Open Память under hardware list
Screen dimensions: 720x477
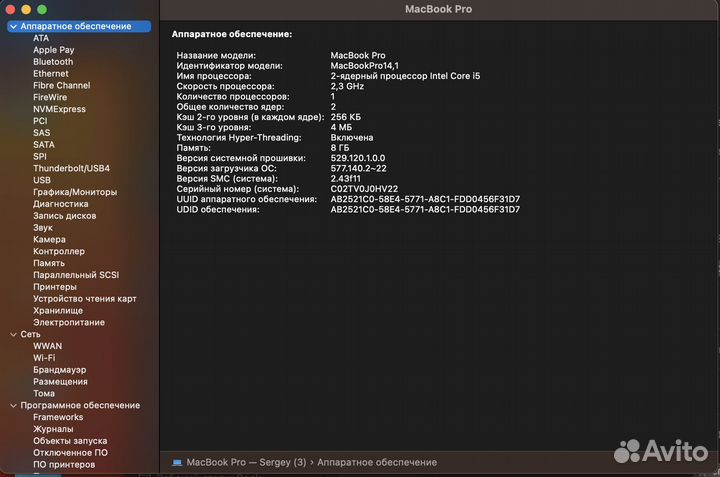point(49,264)
